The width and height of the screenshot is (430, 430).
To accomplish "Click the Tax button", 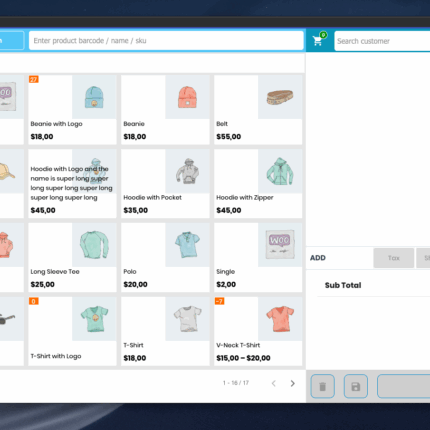I will 394,258.
